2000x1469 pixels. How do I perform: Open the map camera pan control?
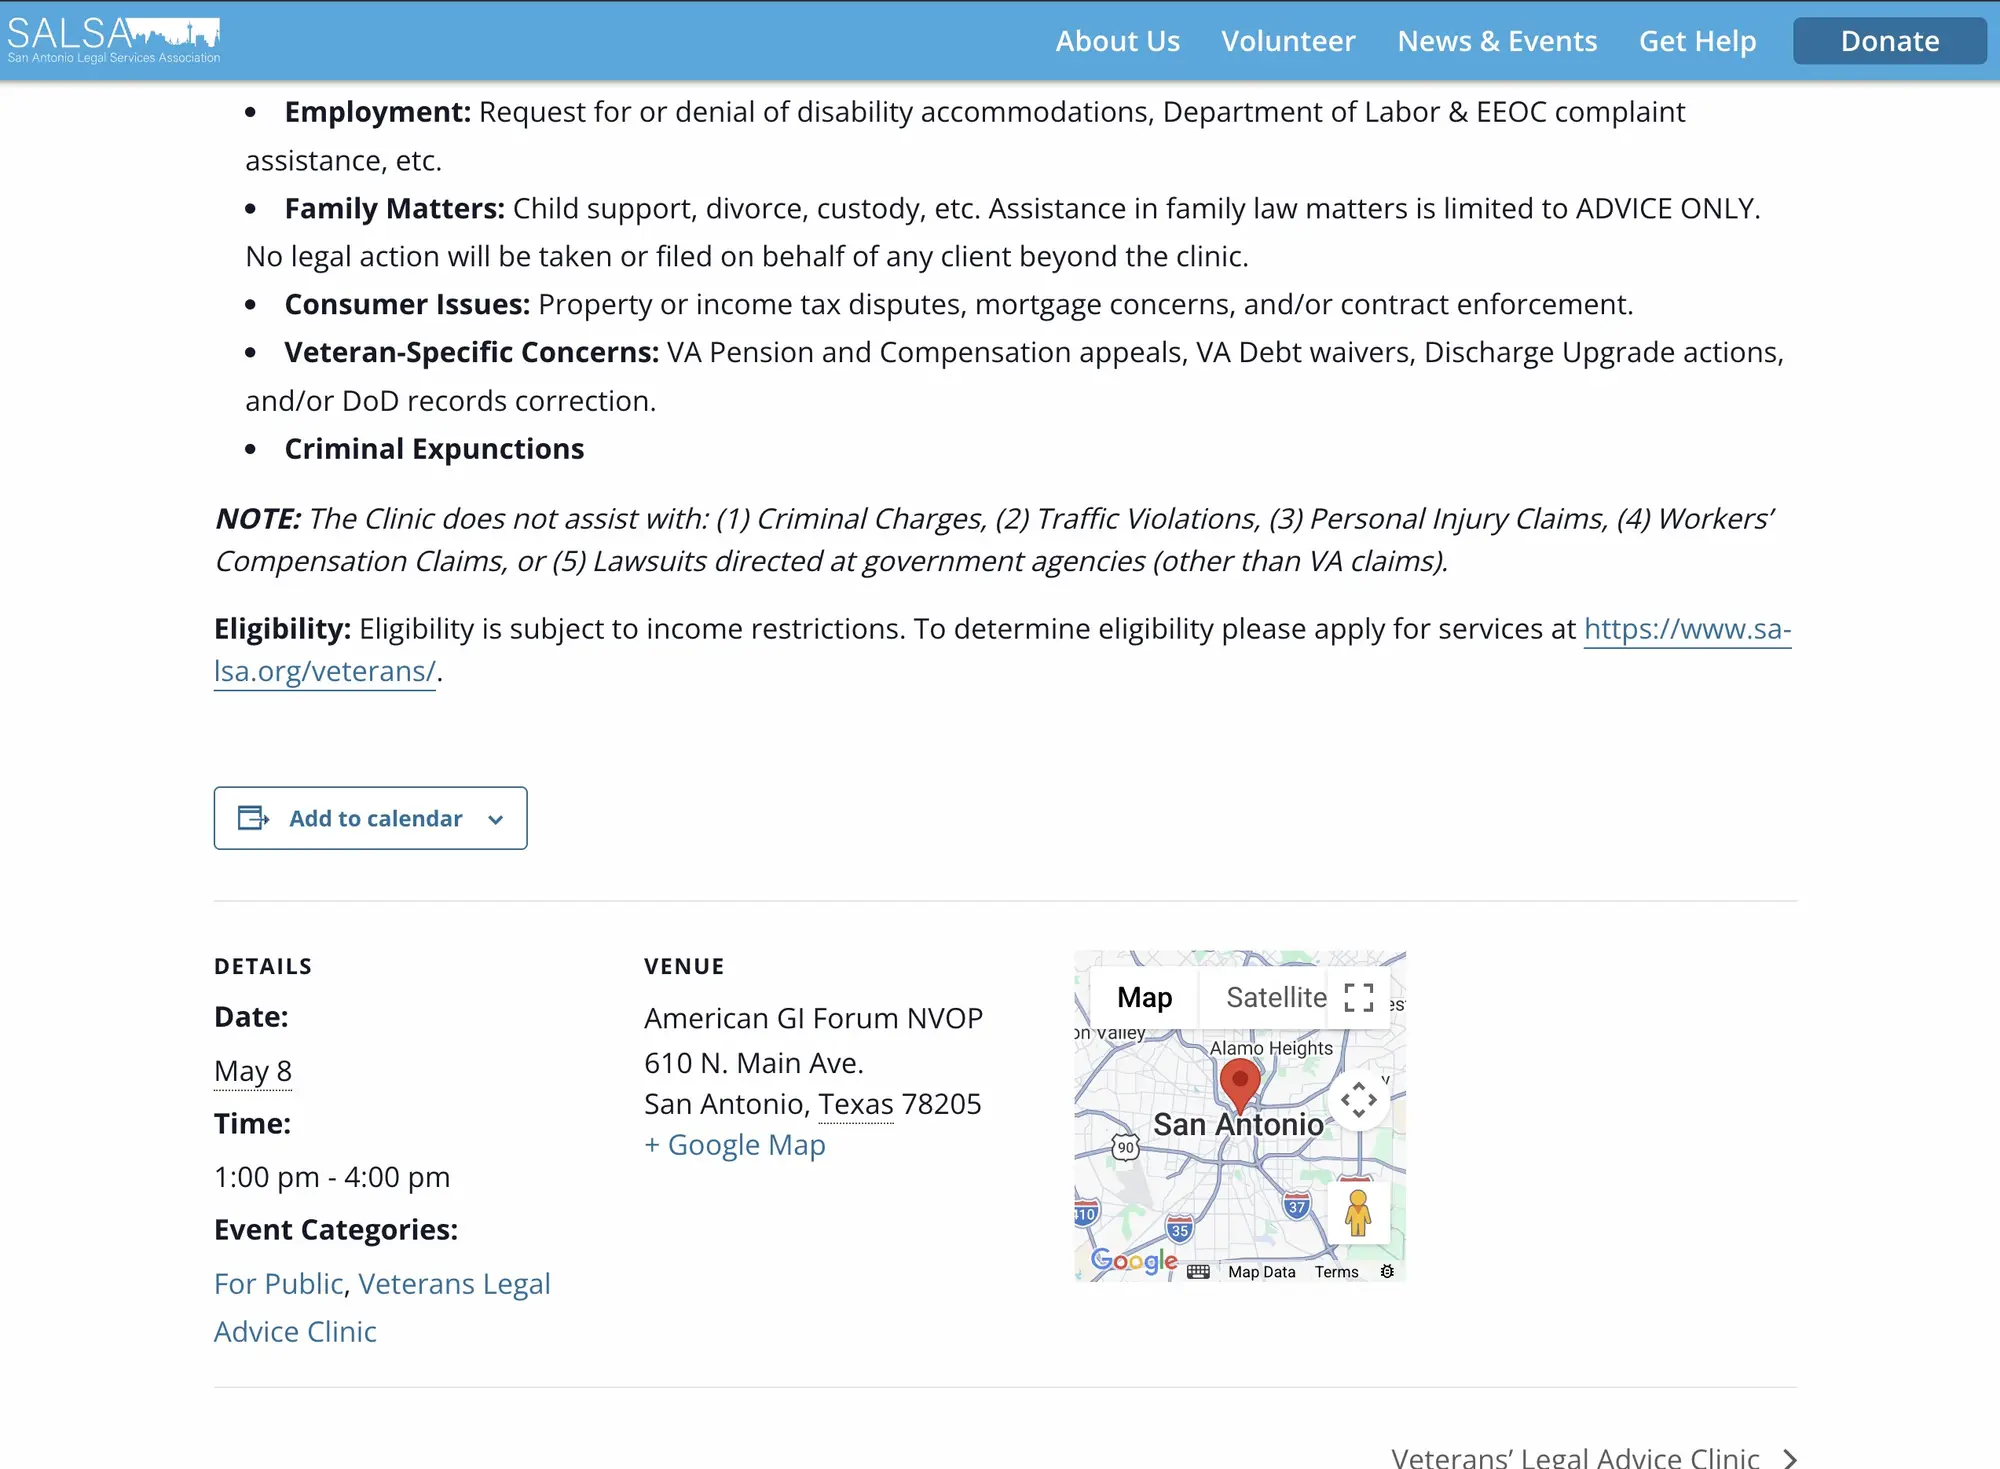coord(1358,1100)
